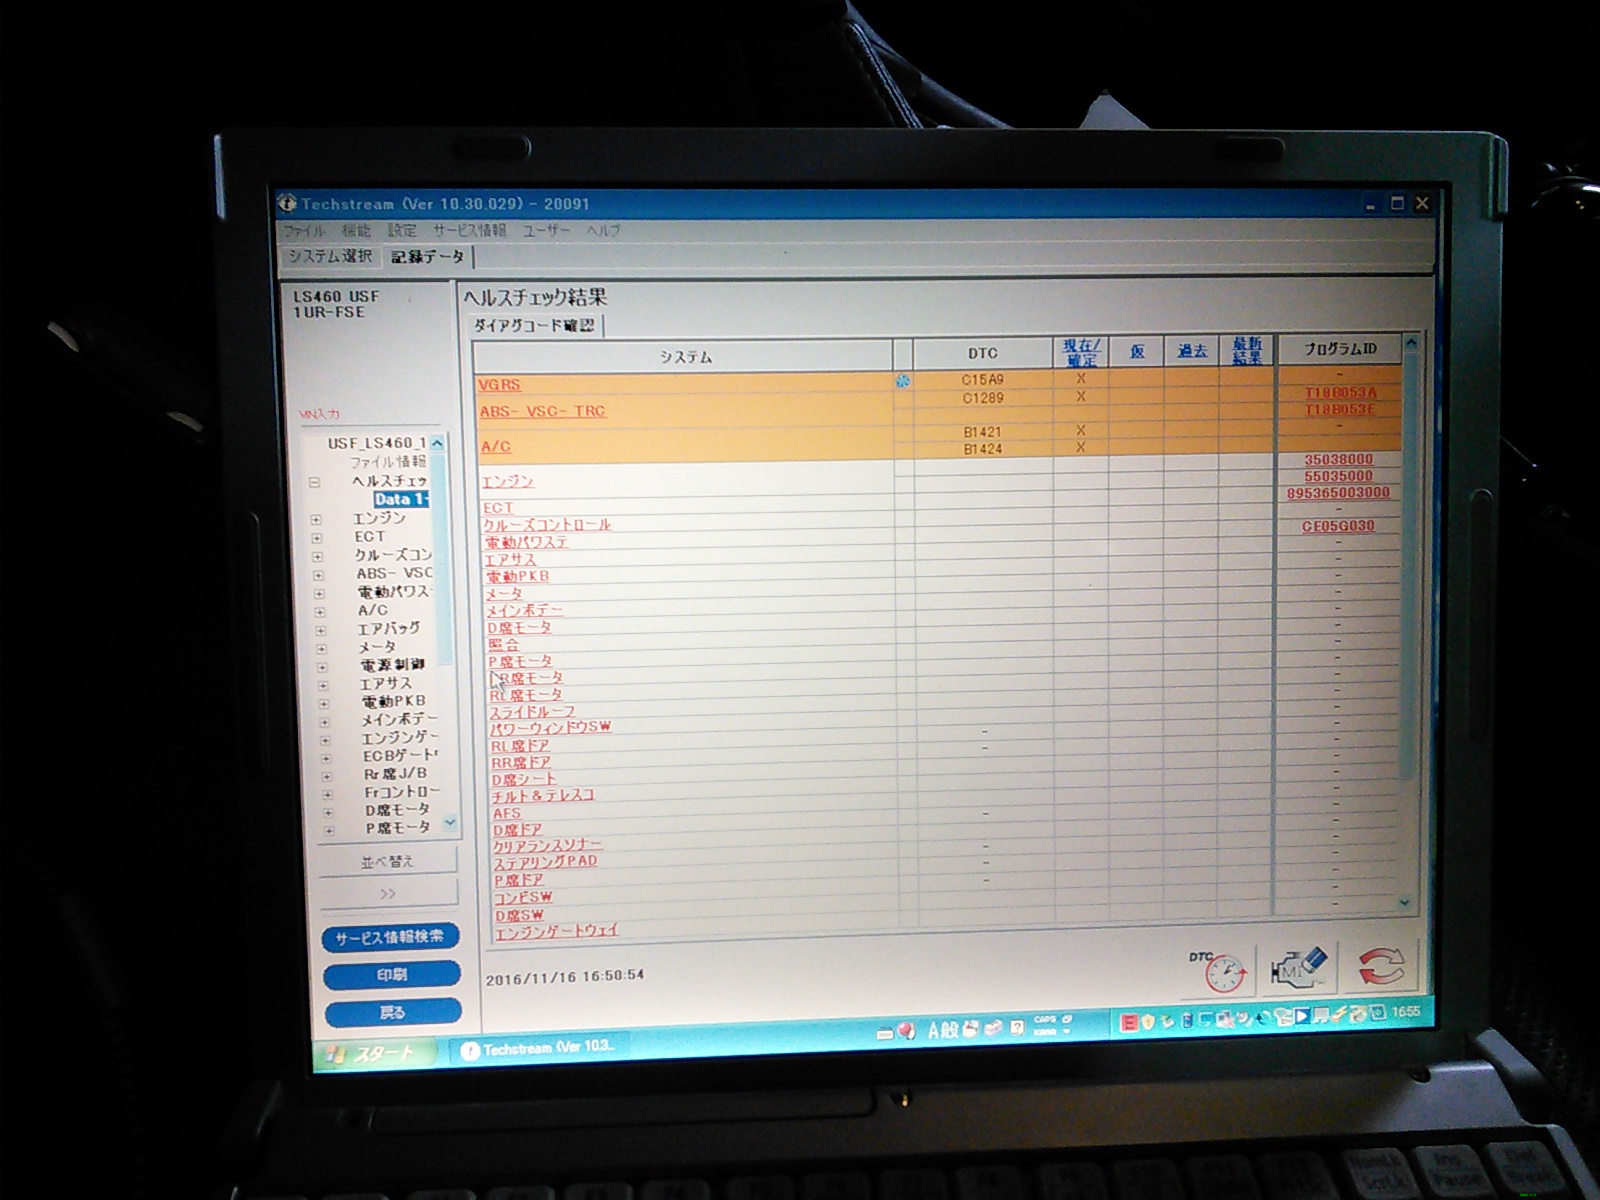The height and width of the screenshot is (1200, 1600).
Task: Collapse the ヘルスチェック tree node
Action: tap(314, 482)
